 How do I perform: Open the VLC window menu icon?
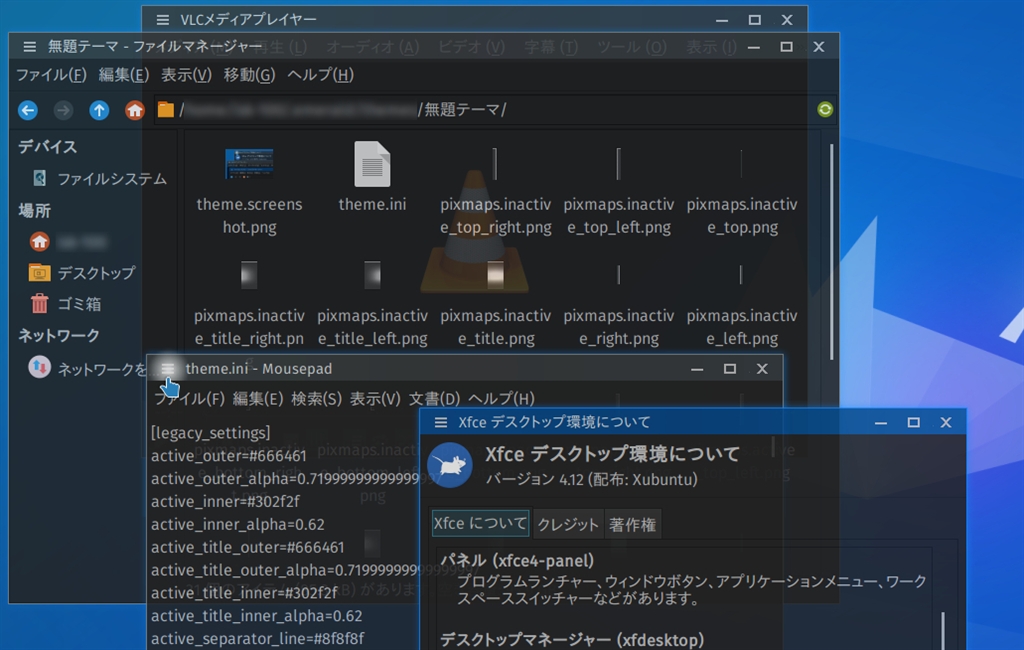(x=163, y=20)
